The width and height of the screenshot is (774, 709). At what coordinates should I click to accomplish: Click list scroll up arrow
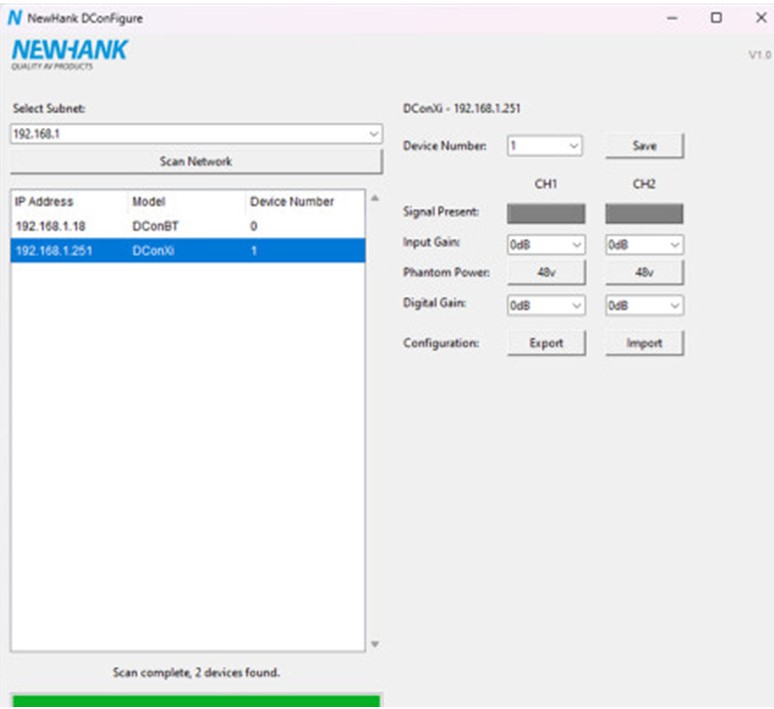pos(375,198)
